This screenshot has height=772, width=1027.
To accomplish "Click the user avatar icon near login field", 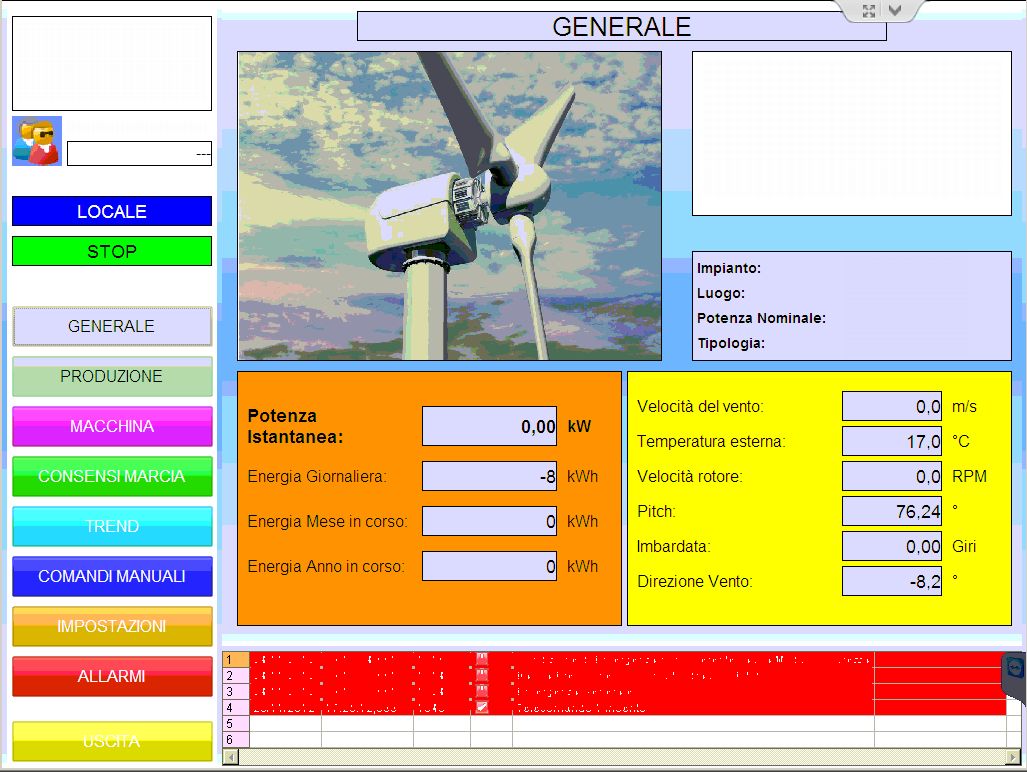I will (x=35, y=140).
